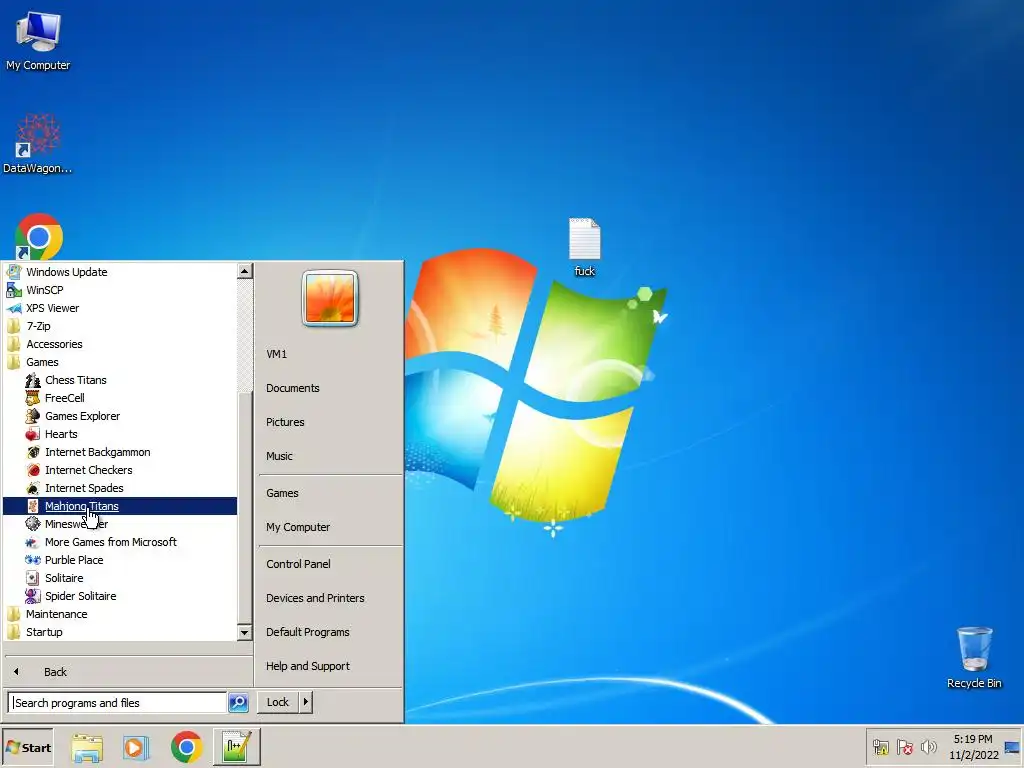Open the Action Center flag icon
This screenshot has height=768, width=1024.
pos(904,747)
